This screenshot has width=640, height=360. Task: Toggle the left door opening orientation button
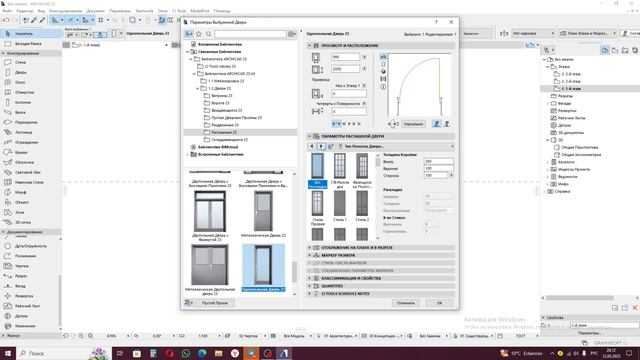click(x=436, y=124)
